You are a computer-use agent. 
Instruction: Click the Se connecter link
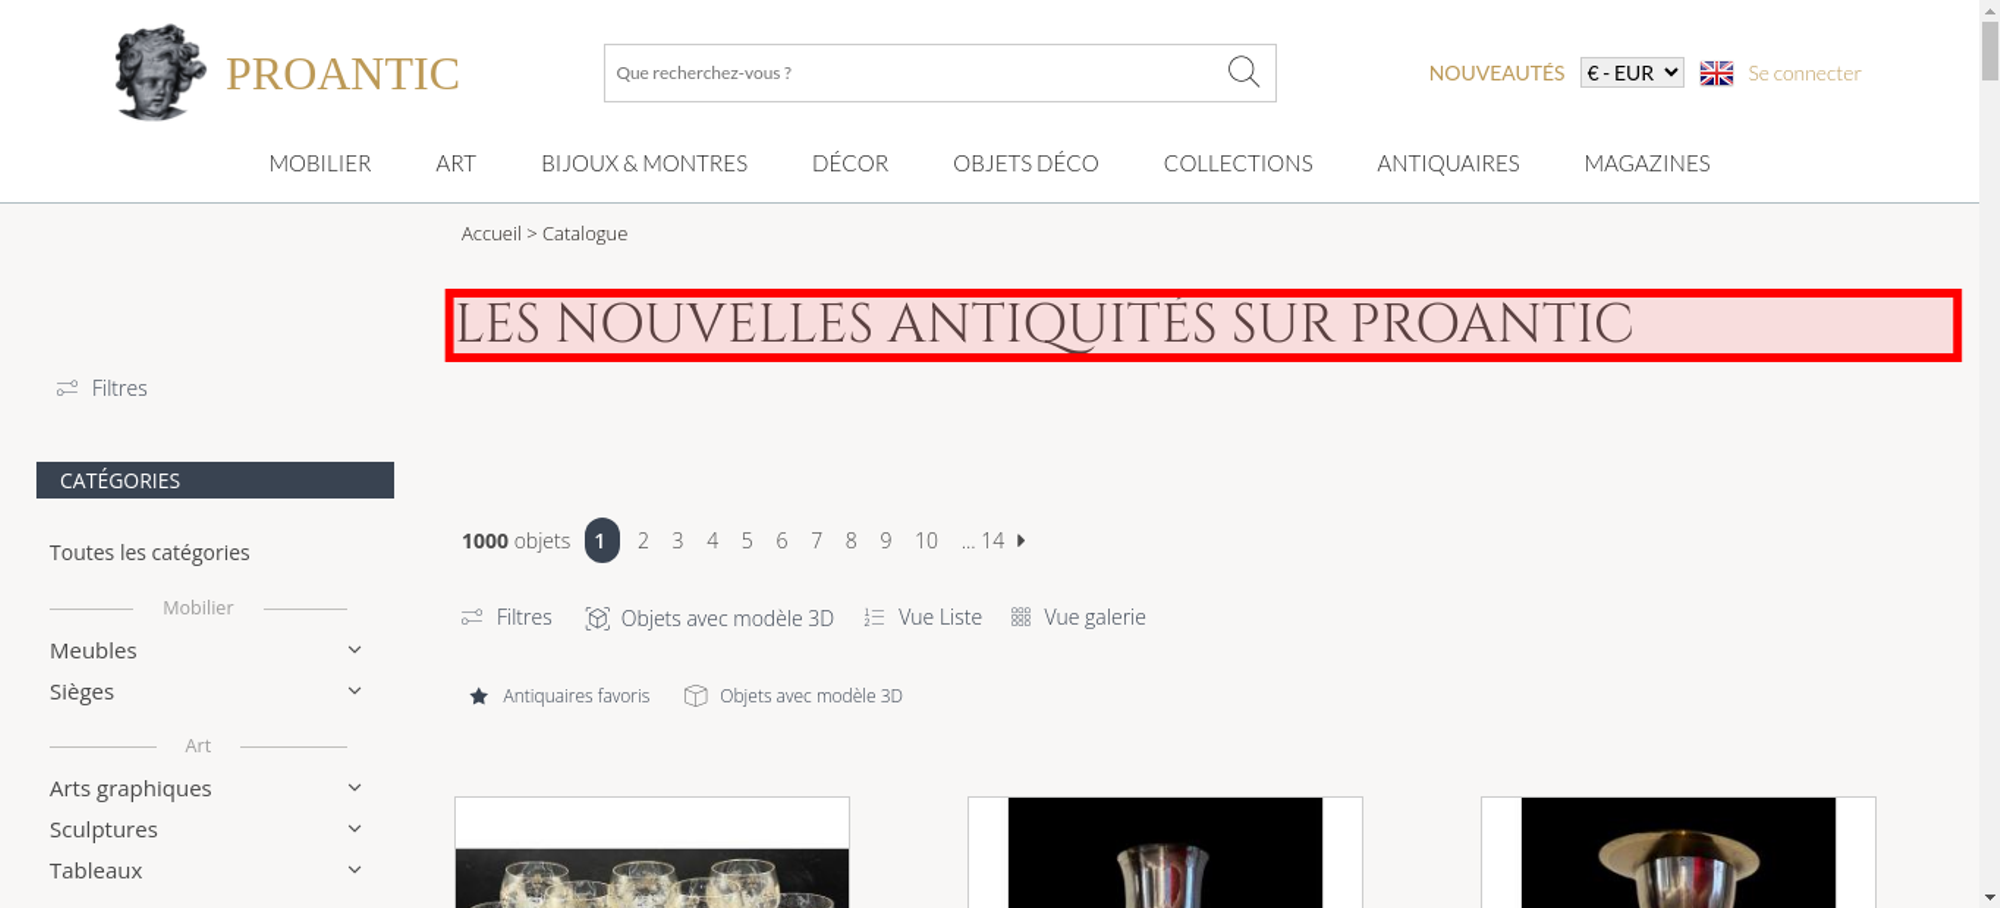click(x=1804, y=73)
